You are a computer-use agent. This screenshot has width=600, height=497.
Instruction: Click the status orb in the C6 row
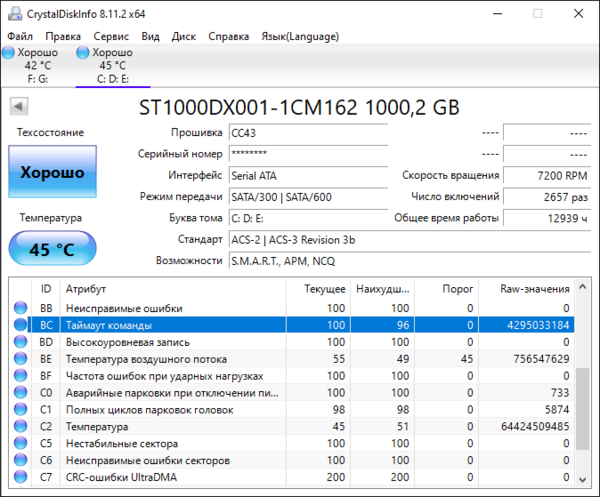point(20,460)
